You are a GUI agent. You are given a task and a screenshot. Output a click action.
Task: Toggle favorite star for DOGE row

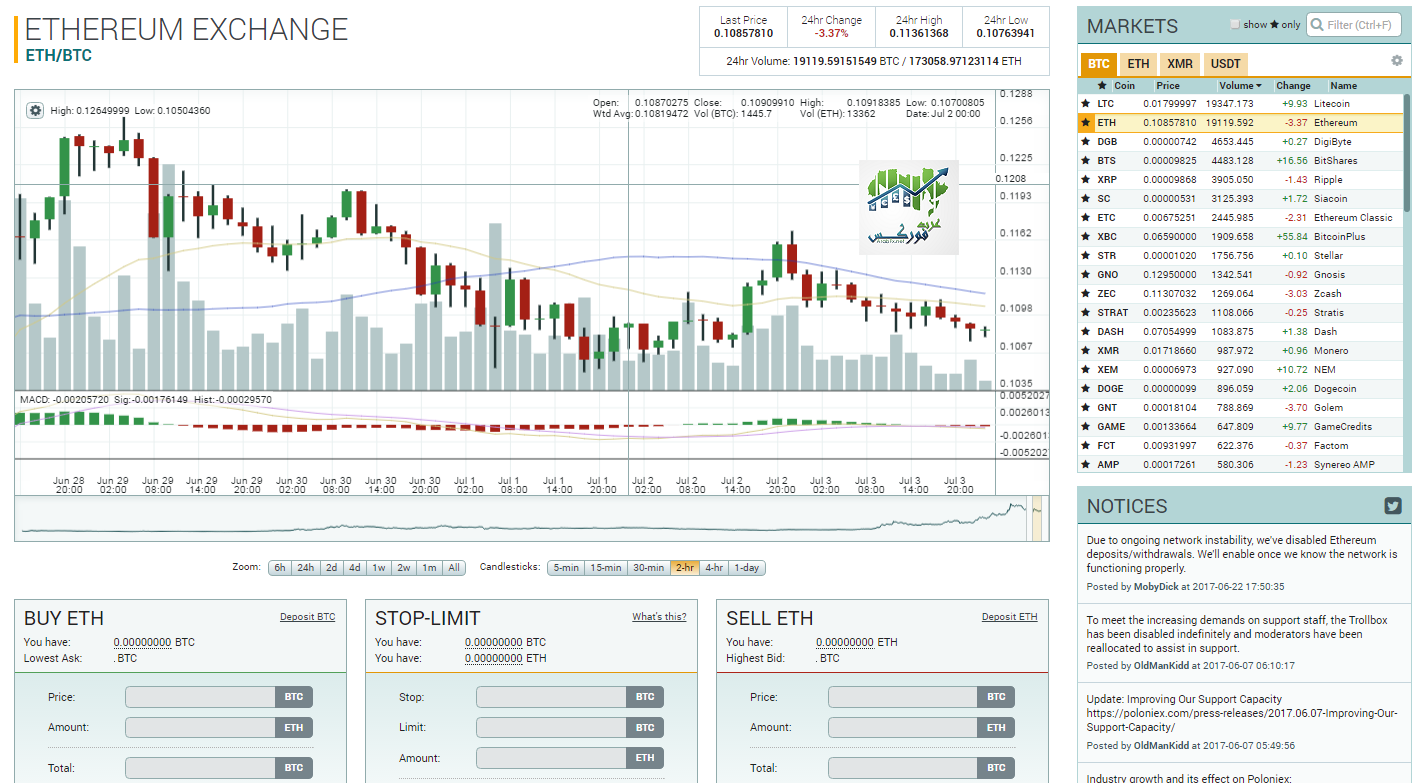pos(1085,388)
